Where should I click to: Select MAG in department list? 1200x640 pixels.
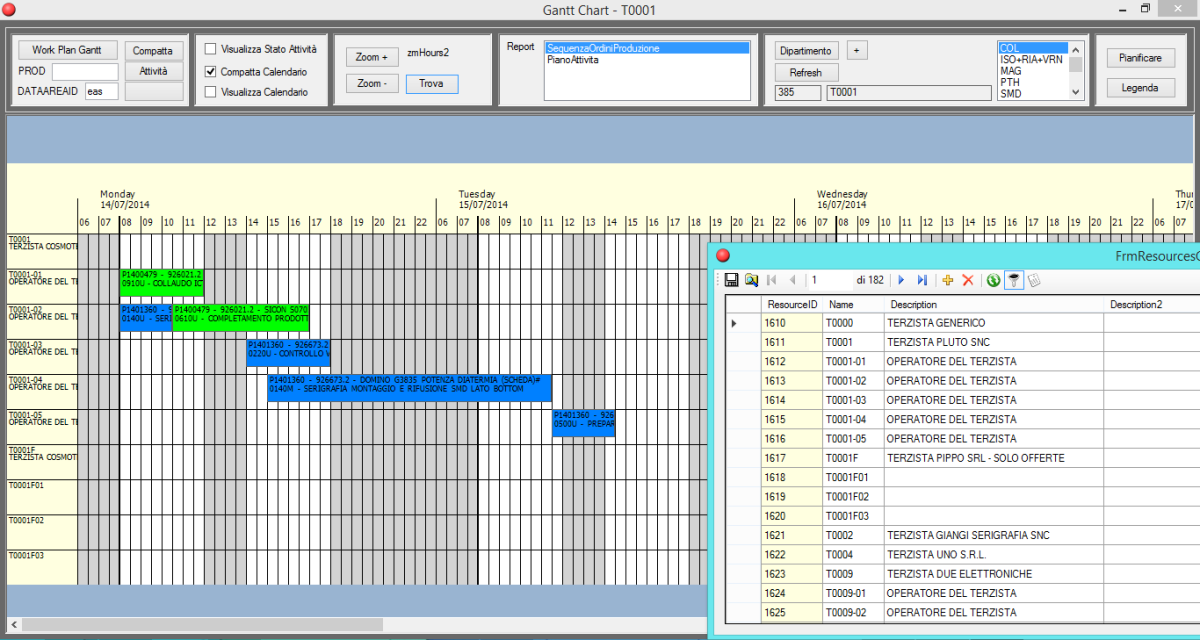[1034, 71]
